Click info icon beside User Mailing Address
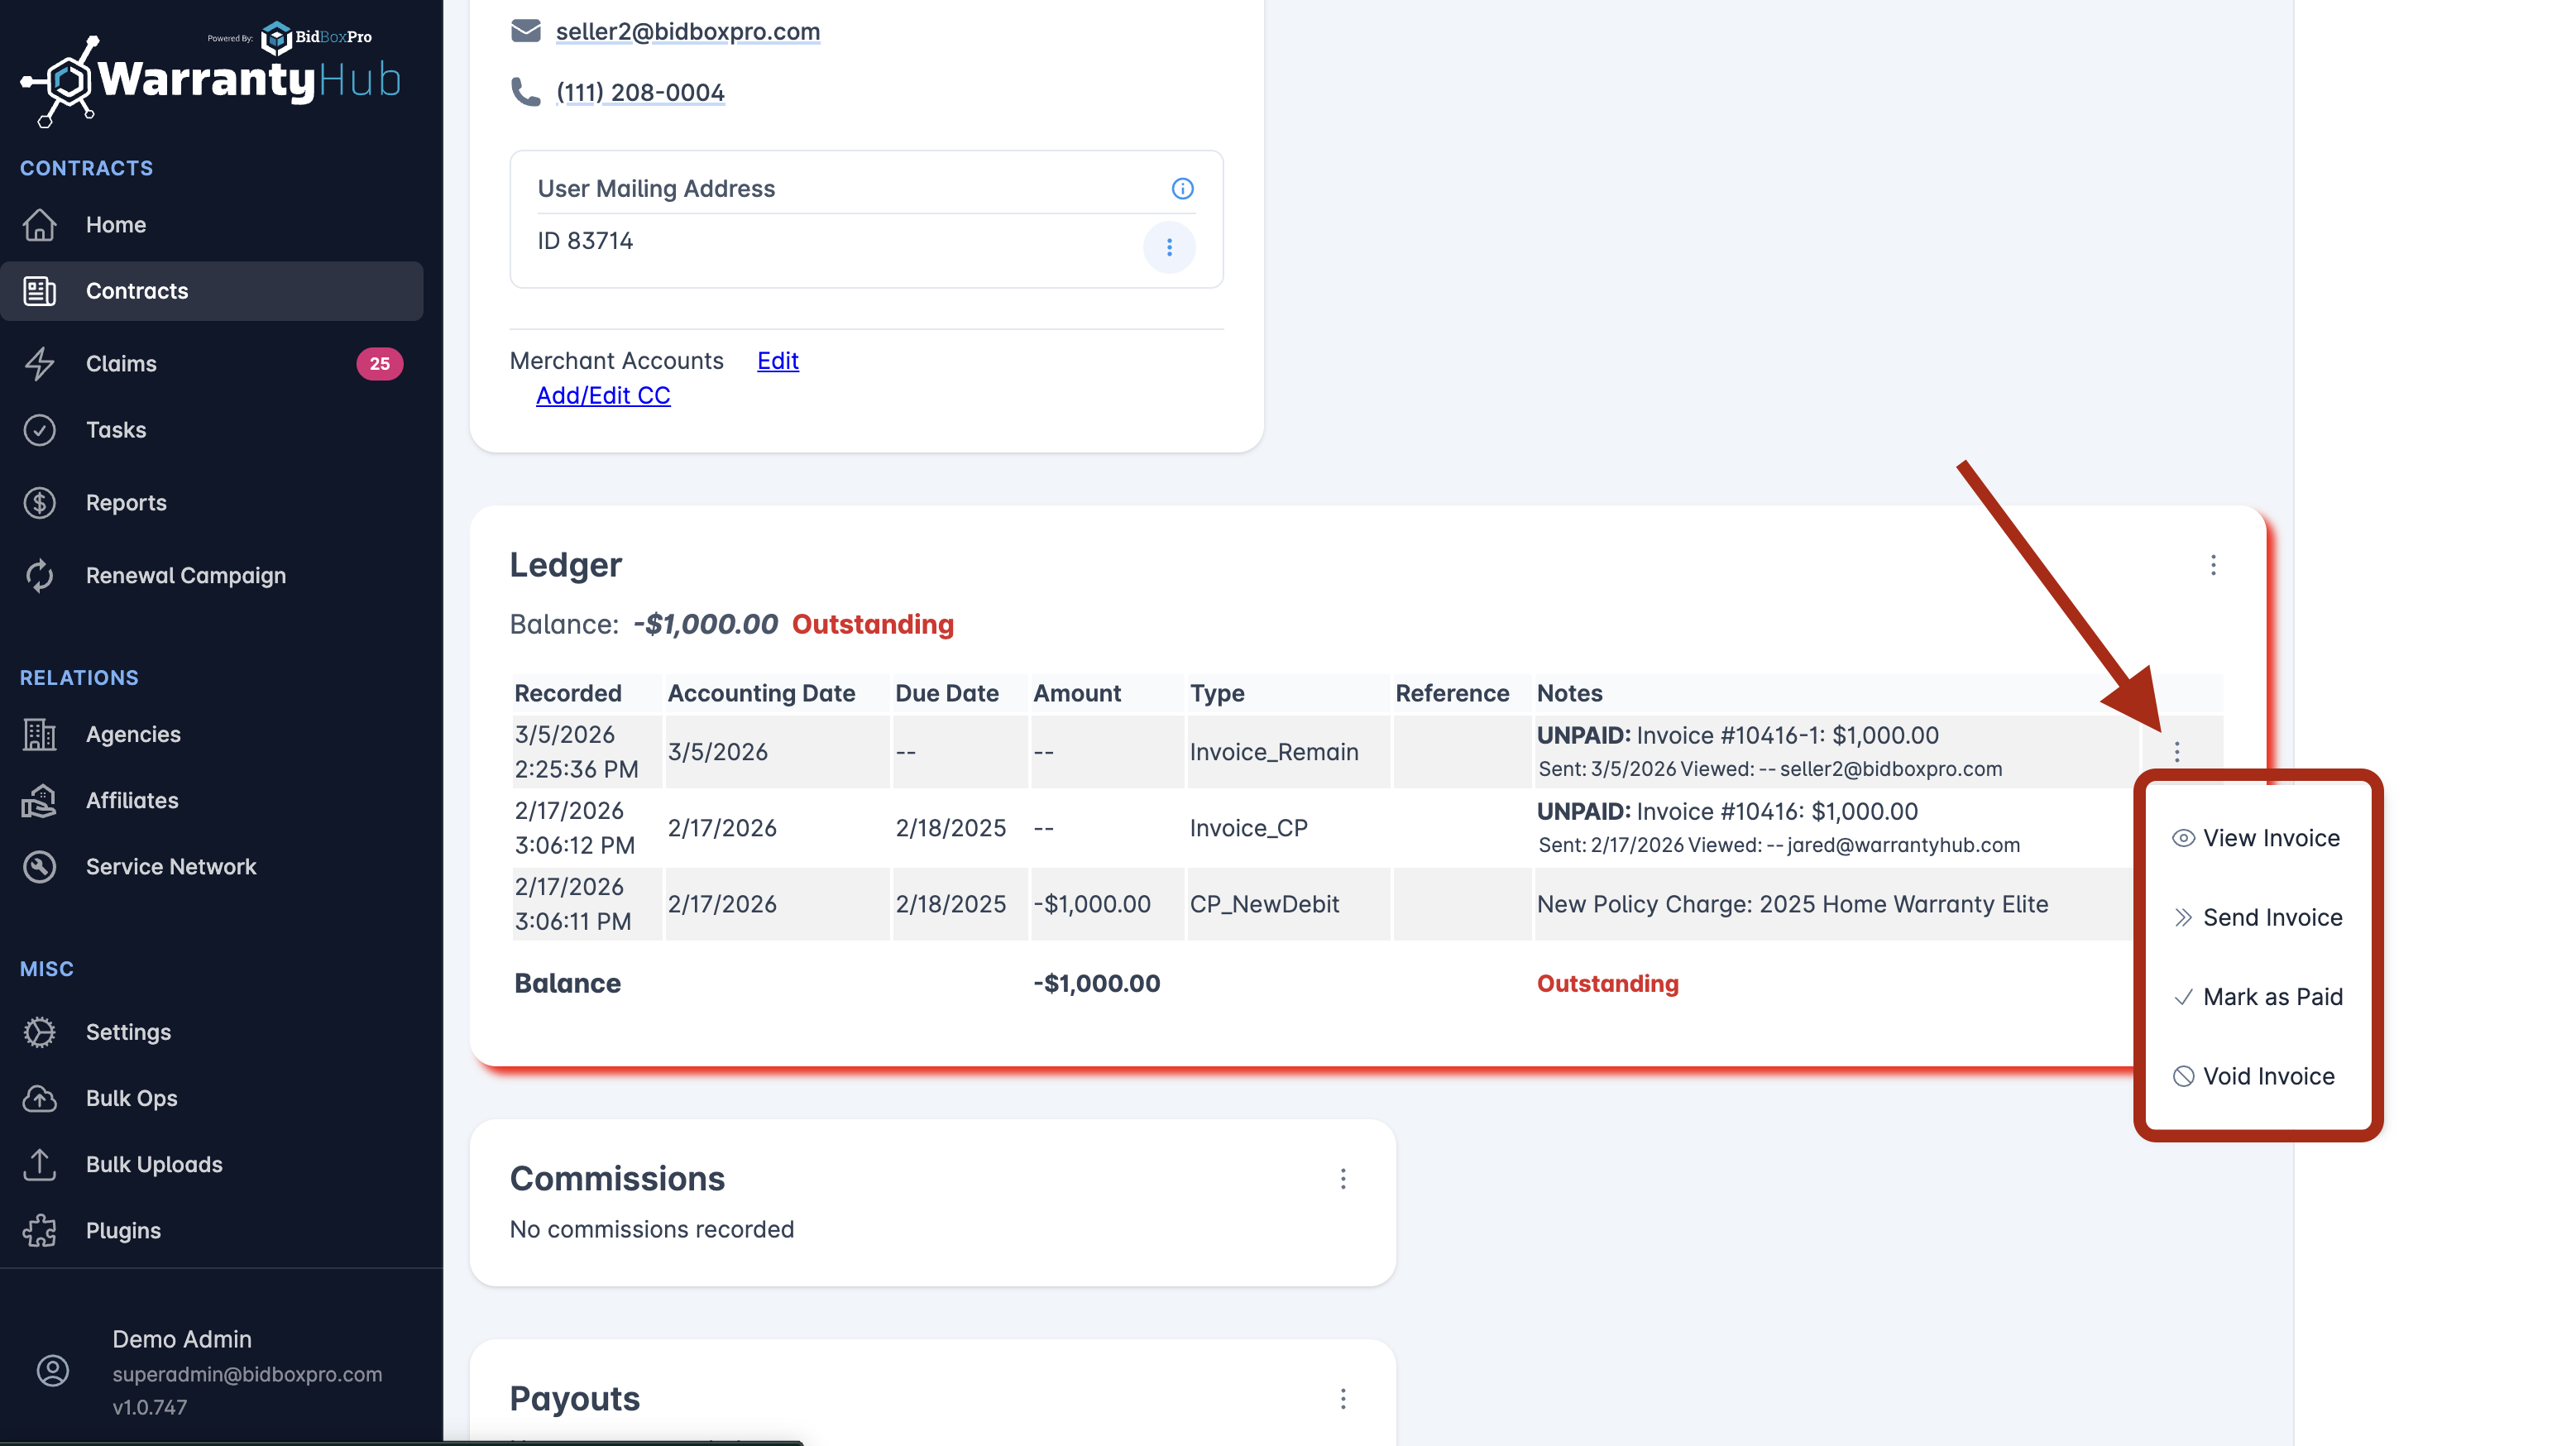This screenshot has width=2576, height=1446. [1182, 189]
